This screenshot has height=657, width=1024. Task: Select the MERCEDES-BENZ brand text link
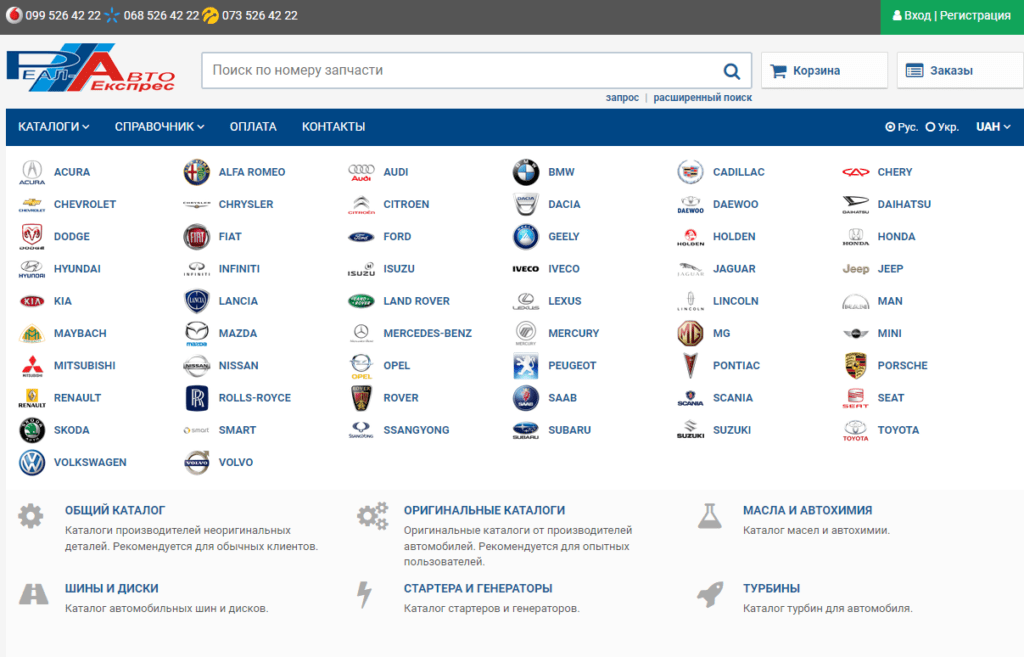427,333
